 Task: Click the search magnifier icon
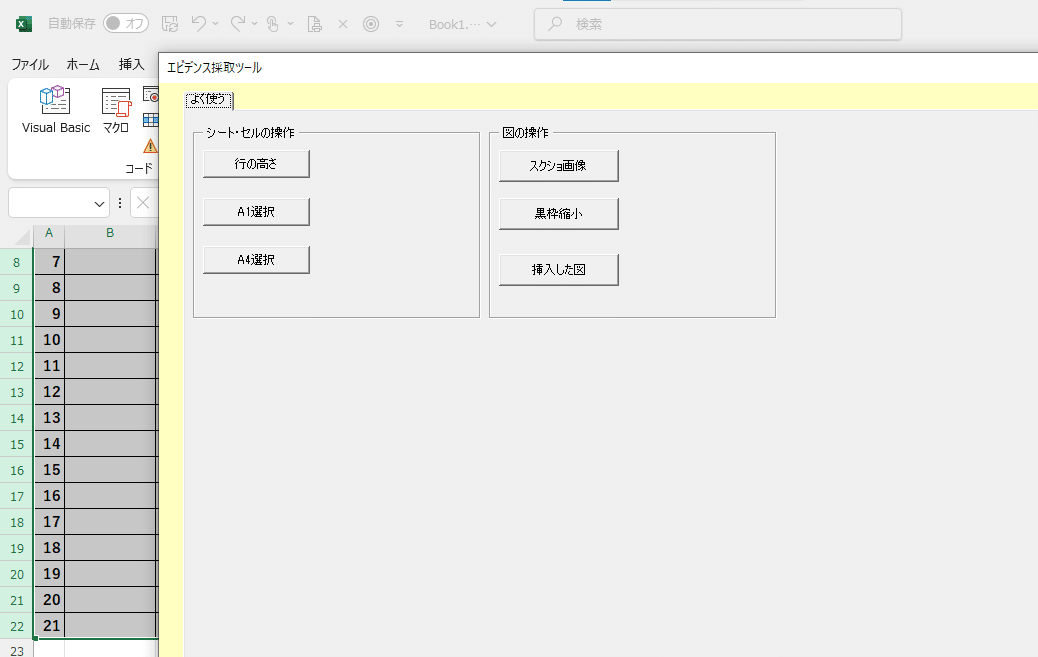555,24
